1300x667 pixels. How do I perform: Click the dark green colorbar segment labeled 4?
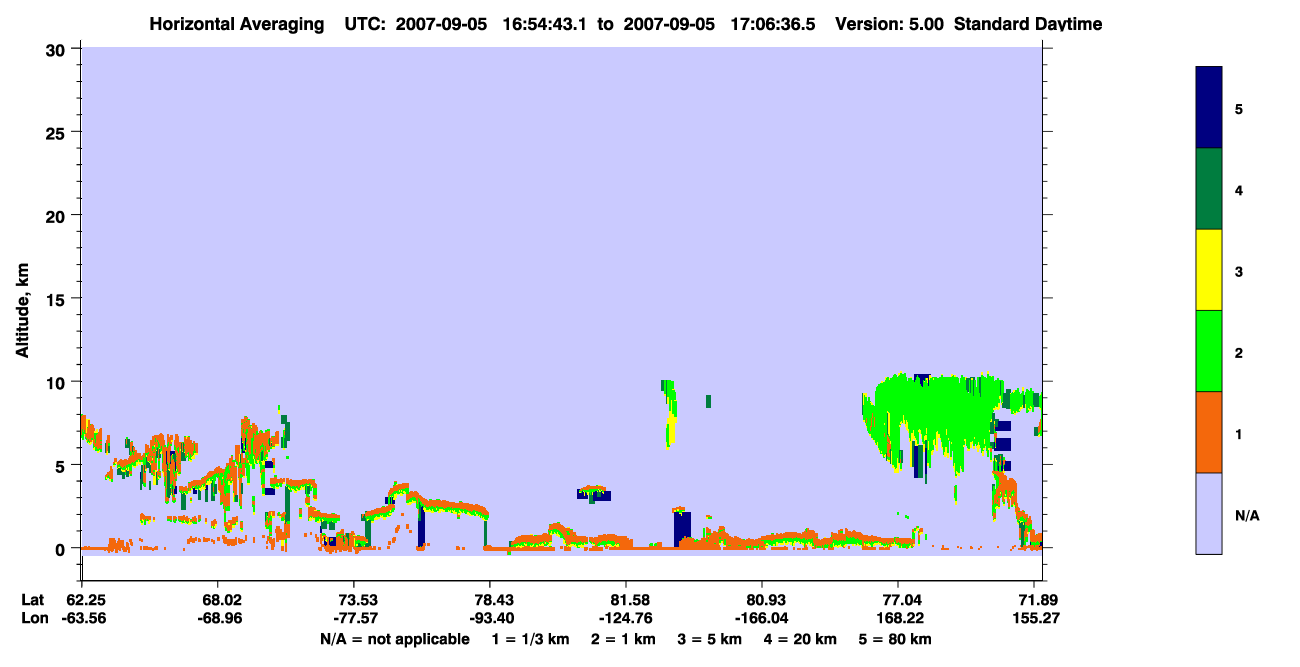pyautogui.click(x=1209, y=189)
